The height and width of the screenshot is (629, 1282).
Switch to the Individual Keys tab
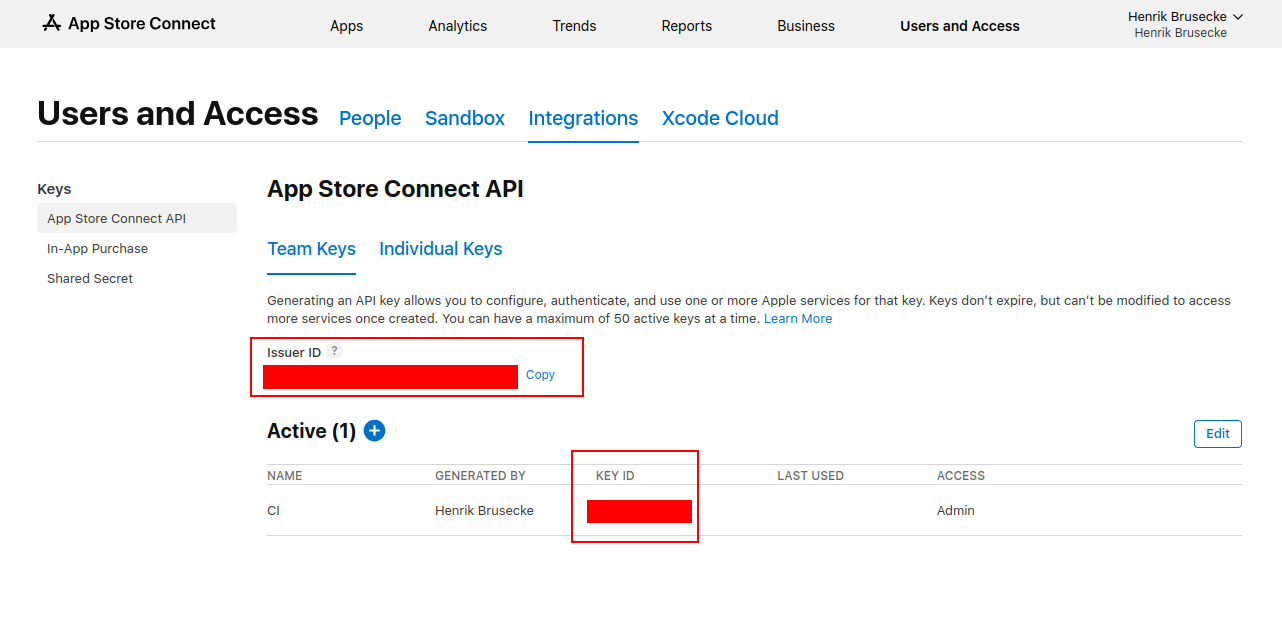click(441, 249)
